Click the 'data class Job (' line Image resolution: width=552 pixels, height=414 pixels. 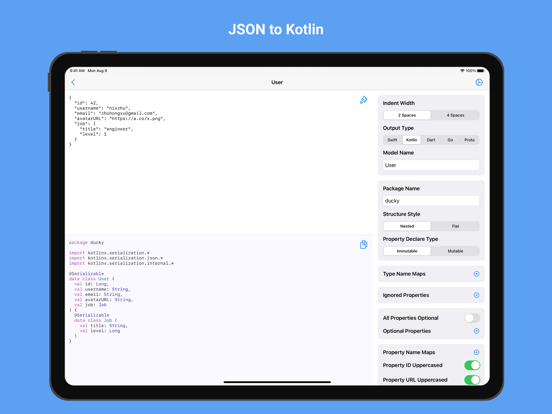pyautogui.click(x=95, y=320)
